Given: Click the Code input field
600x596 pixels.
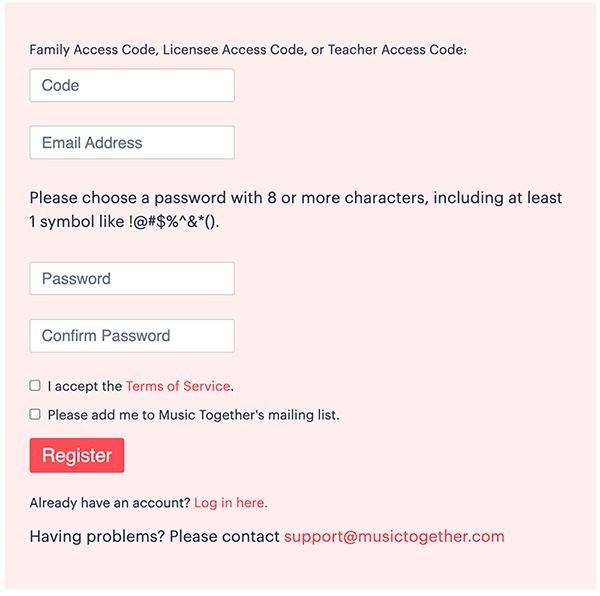Looking at the screenshot, I should [132, 86].
